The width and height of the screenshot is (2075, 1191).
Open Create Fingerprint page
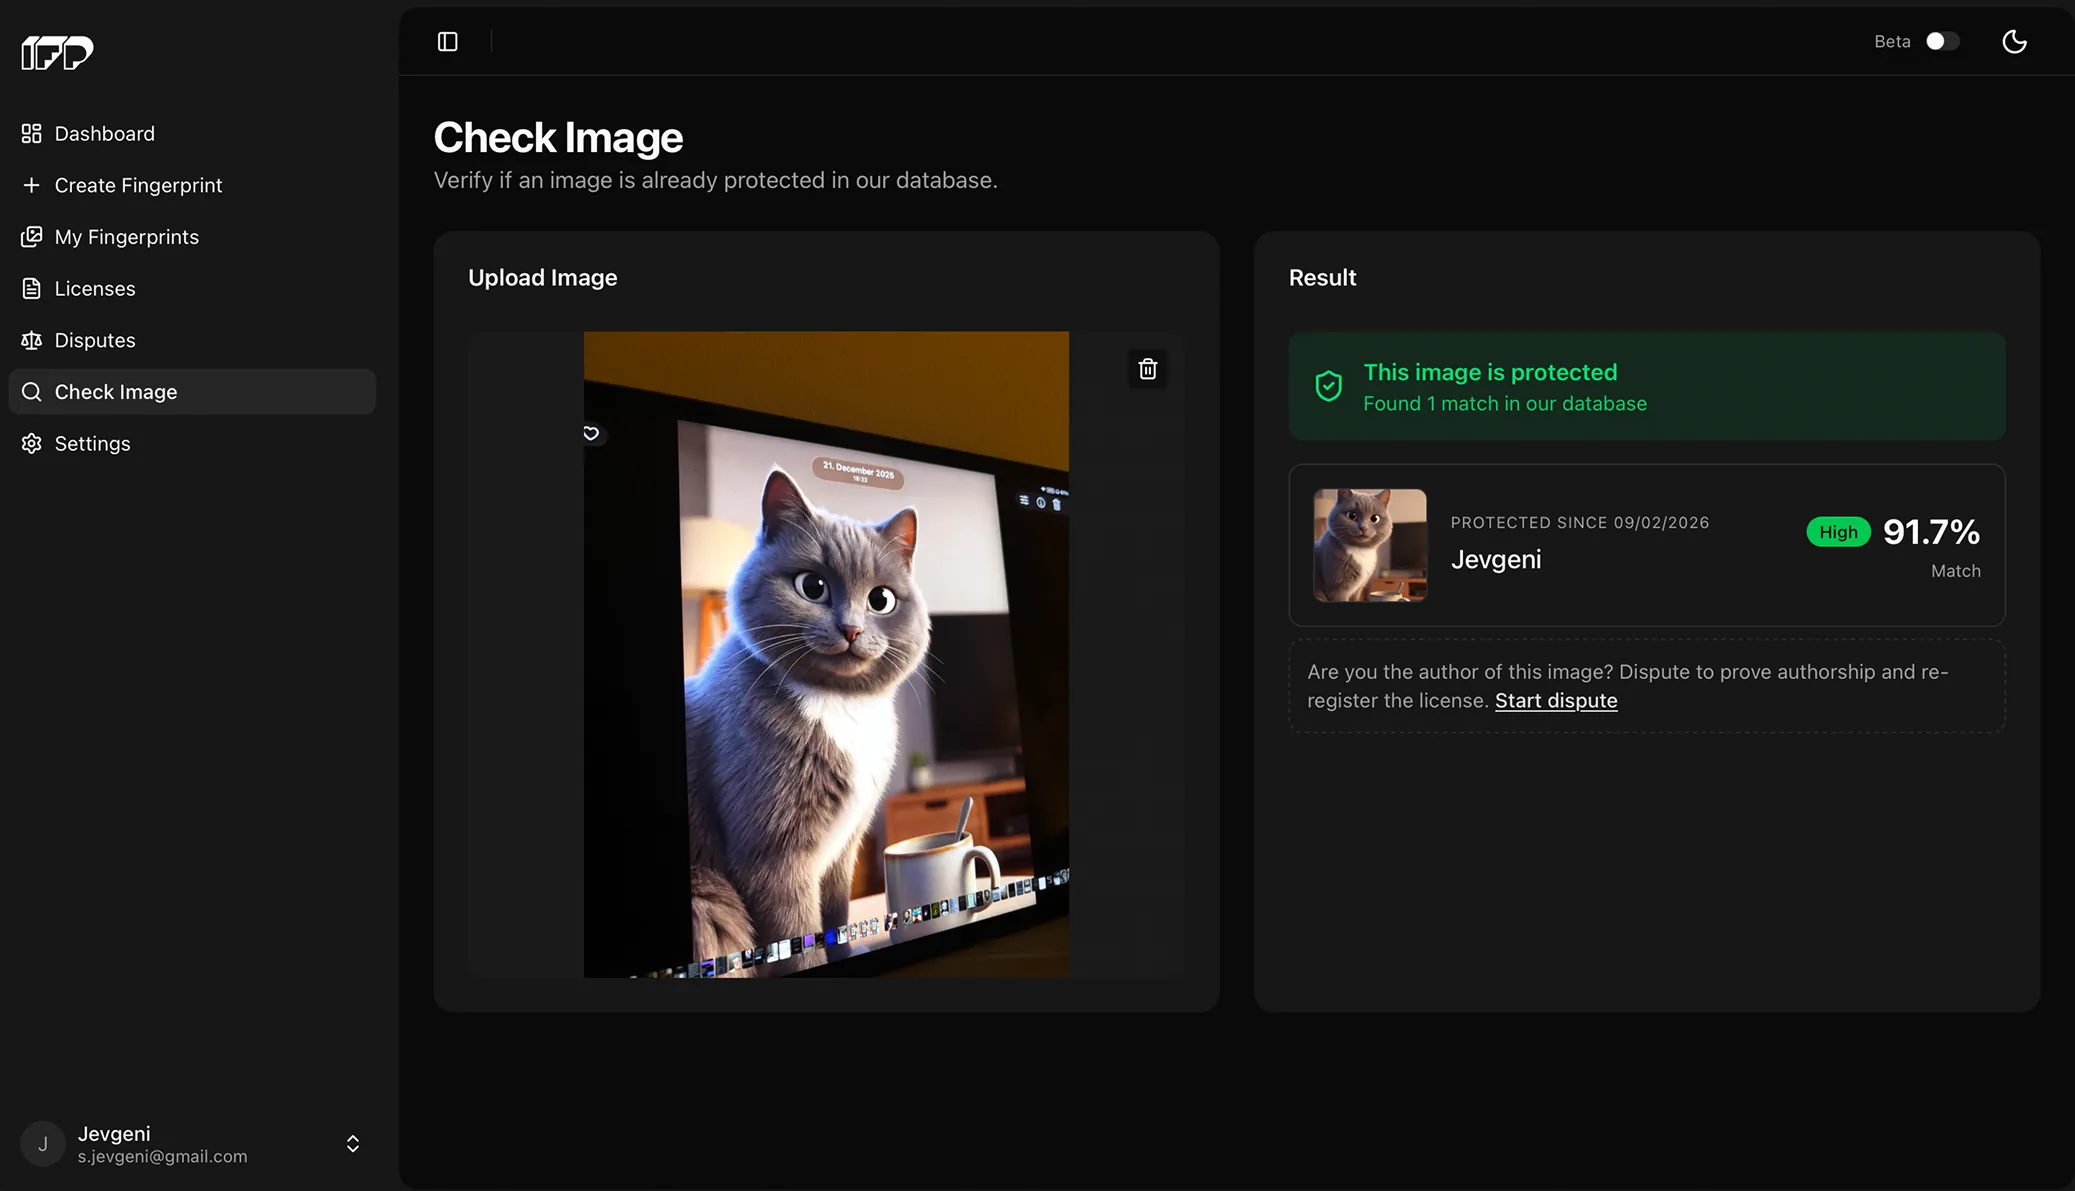click(192, 185)
